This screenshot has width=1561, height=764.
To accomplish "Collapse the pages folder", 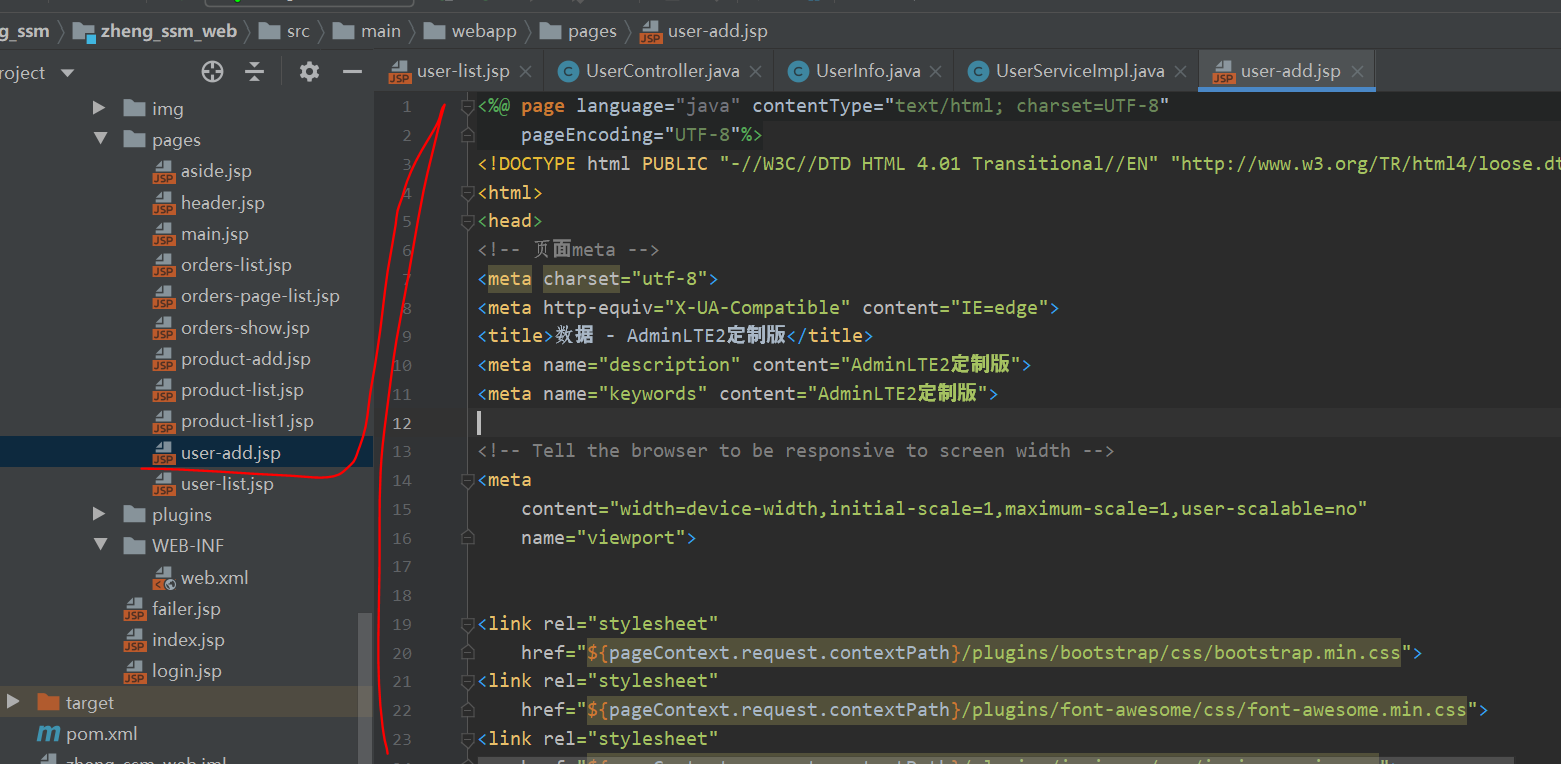I will click(x=100, y=139).
